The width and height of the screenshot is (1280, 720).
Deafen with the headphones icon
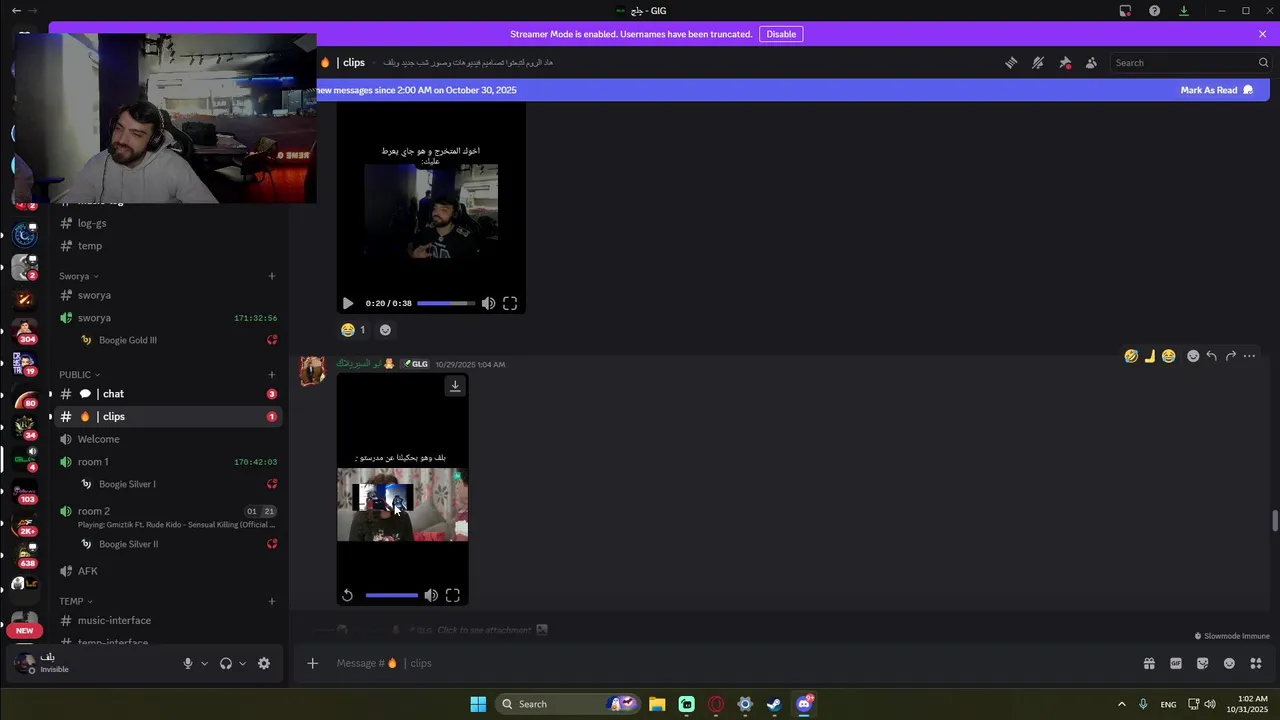[x=226, y=663]
